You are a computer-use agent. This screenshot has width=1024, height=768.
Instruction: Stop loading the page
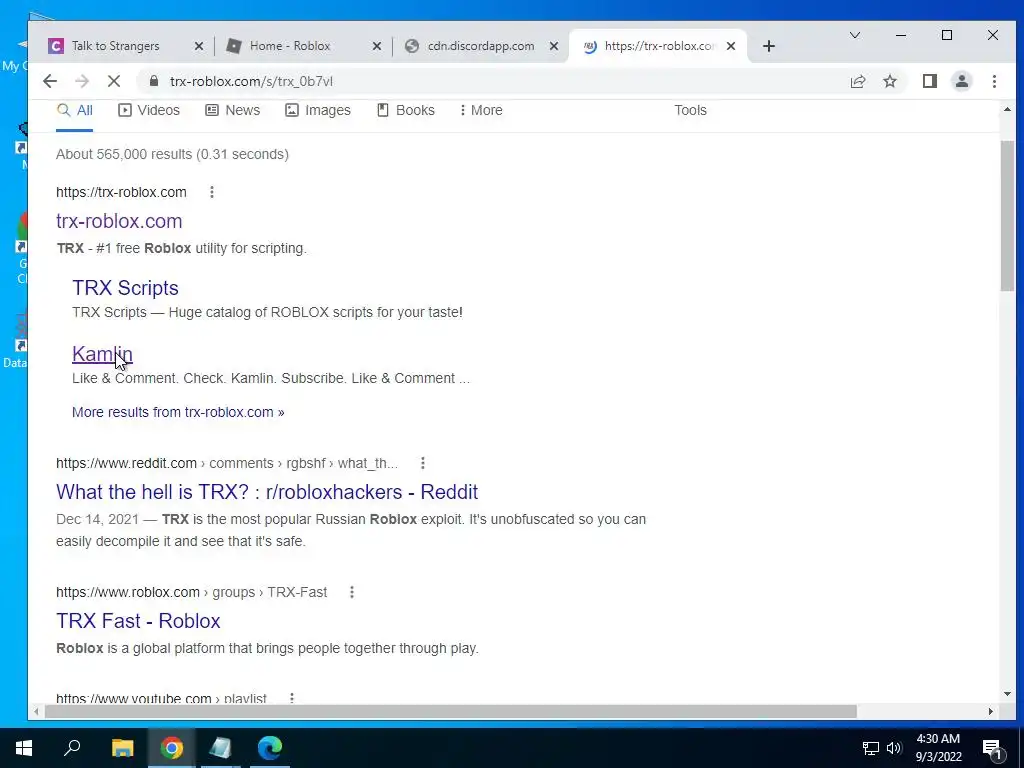click(114, 81)
